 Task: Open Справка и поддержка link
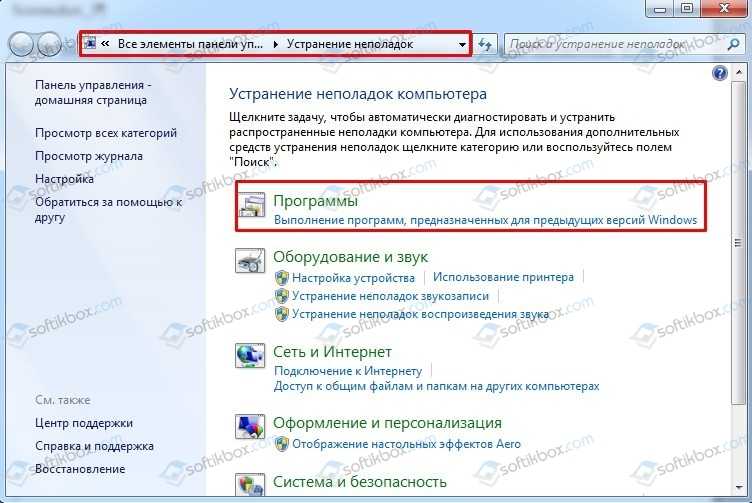pos(94,446)
